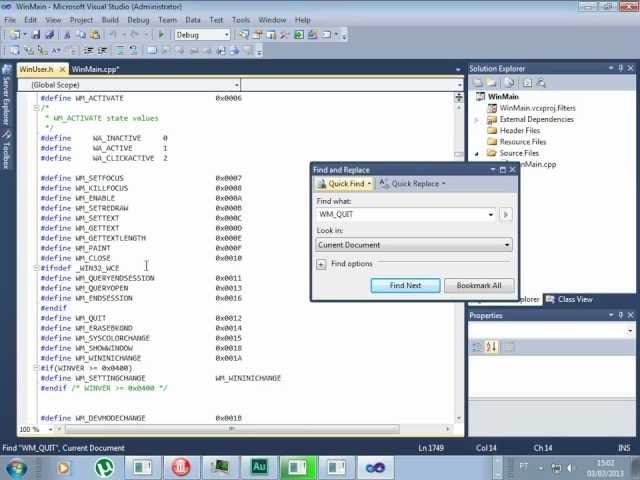Image resolution: width=640 pixels, height=480 pixels.
Task: Open Visual Studio icon on the taskbar
Action: coord(375,468)
